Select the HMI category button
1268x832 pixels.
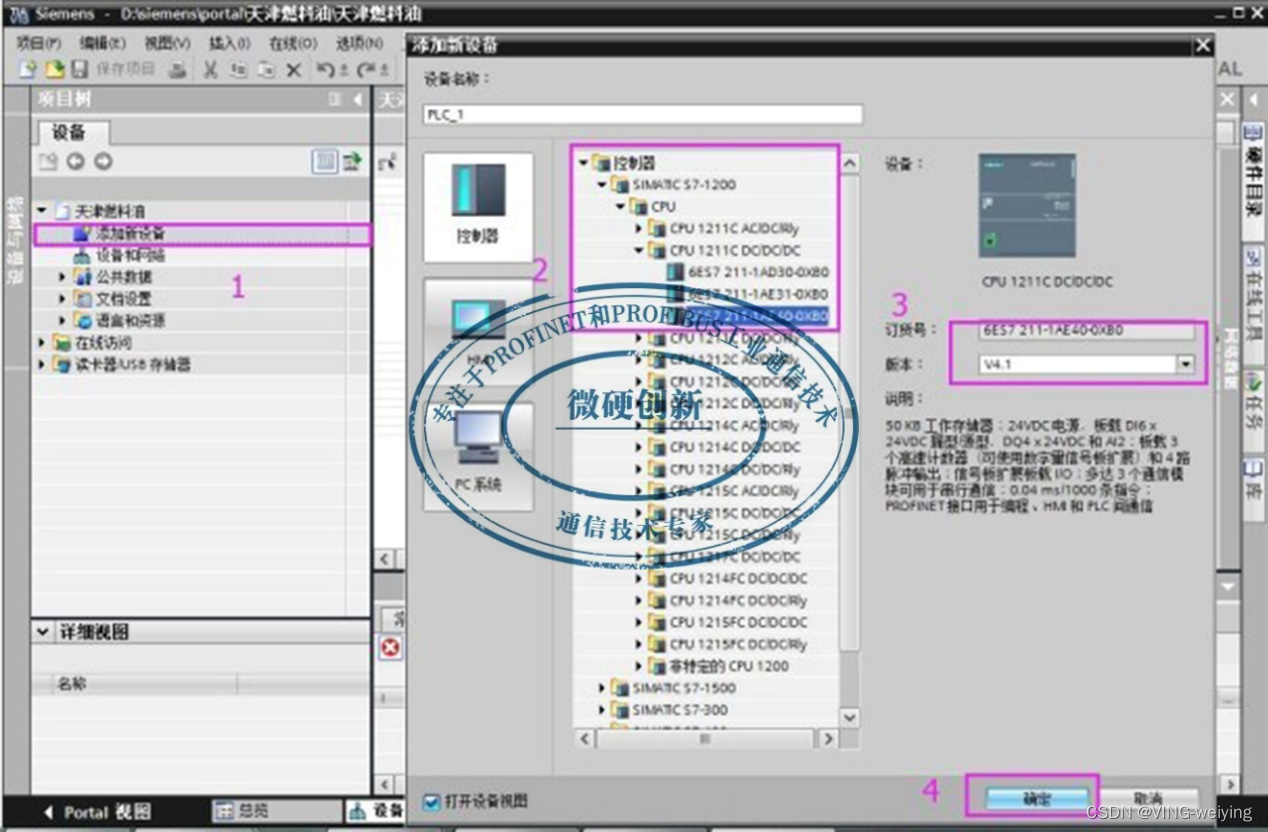pos(478,333)
